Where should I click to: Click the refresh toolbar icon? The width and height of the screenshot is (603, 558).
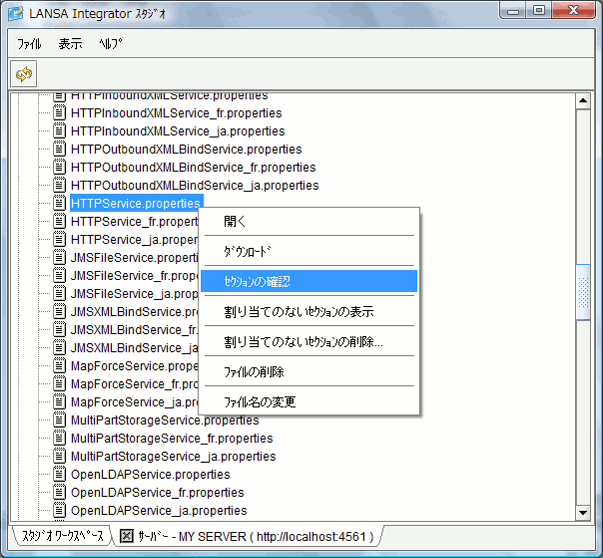click(x=24, y=74)
